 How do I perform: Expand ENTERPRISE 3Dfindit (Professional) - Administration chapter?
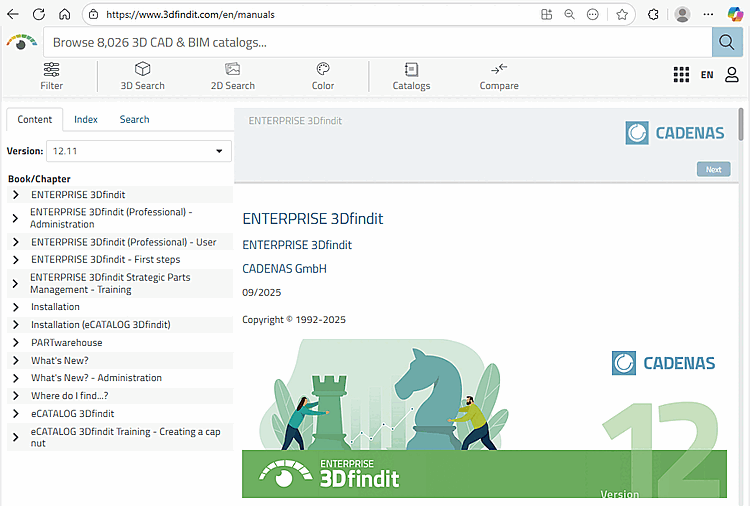(15, 218)
